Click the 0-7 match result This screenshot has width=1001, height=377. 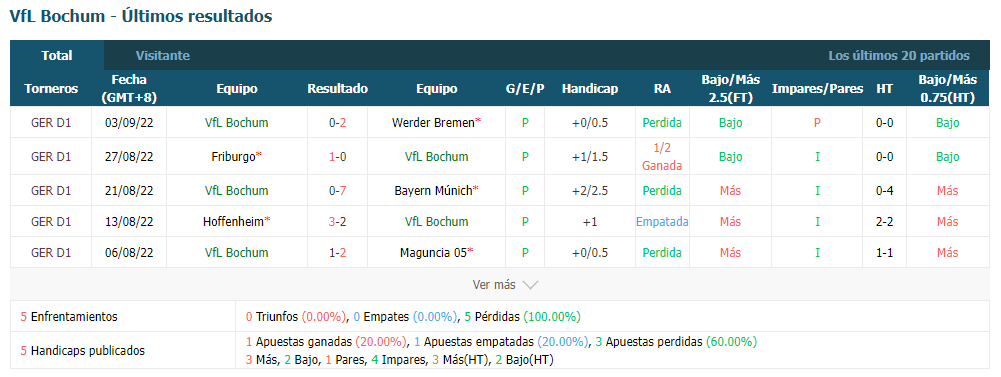tap(338, 190)
